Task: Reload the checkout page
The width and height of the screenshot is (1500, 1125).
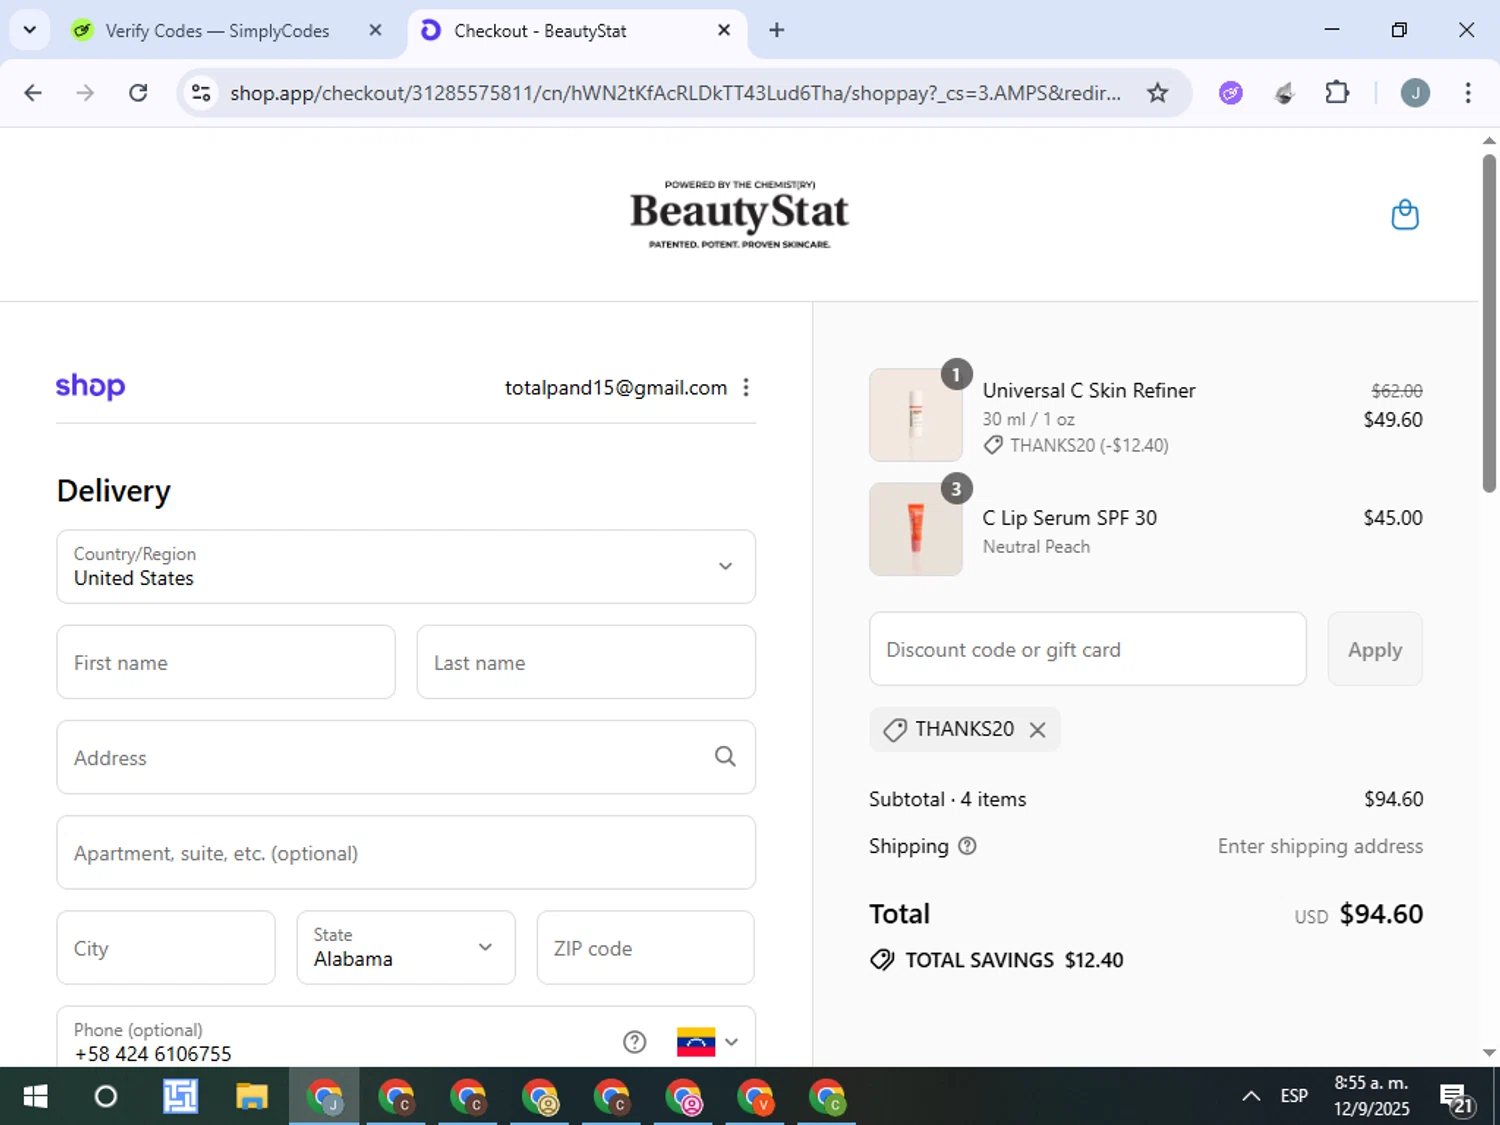Action: click(138, 93)
